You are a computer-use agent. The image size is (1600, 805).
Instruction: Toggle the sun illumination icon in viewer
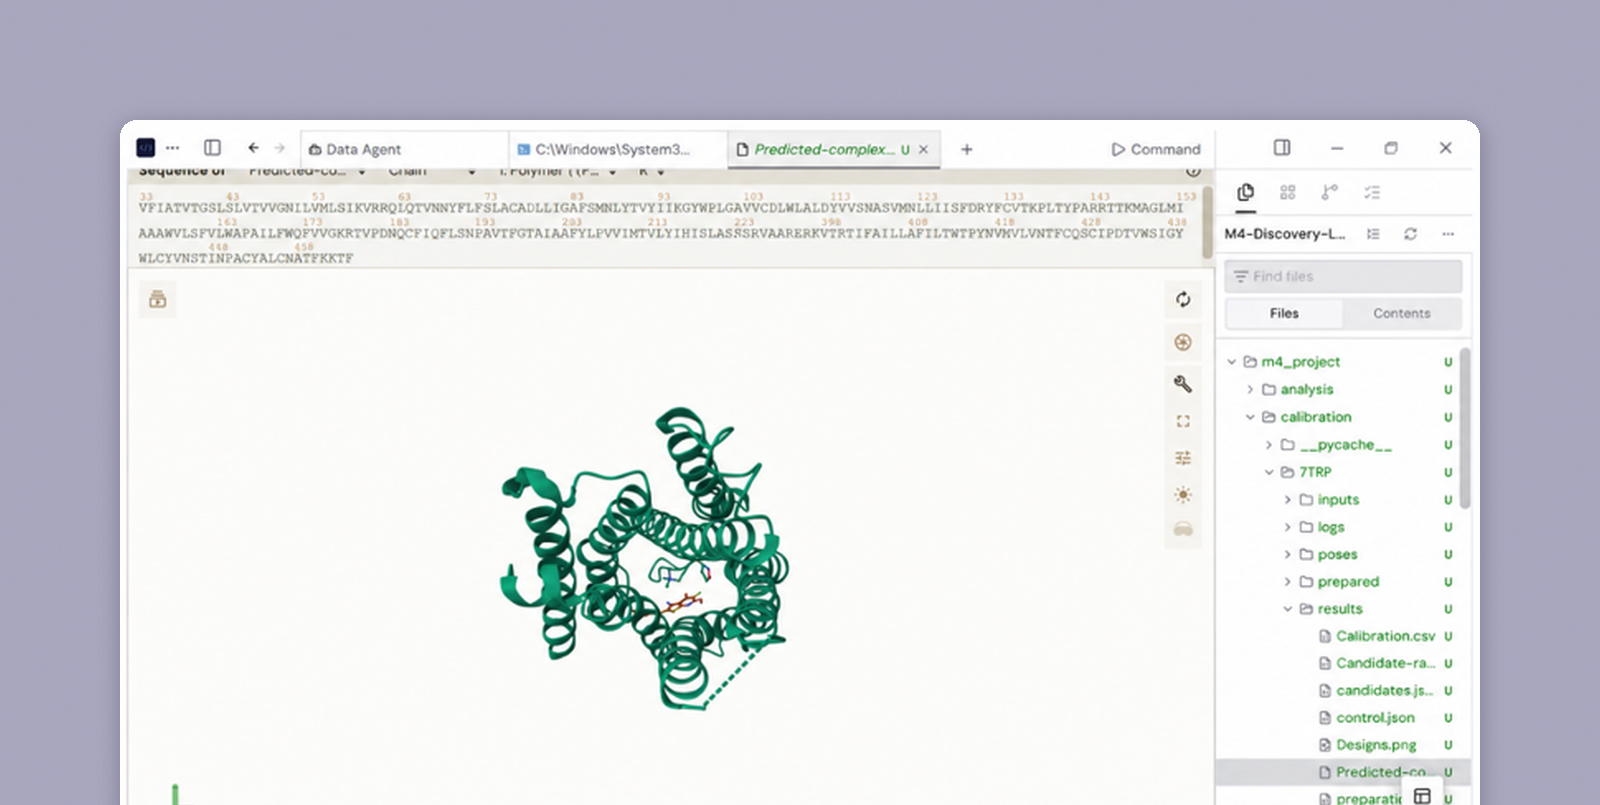tap(1183, 495)
